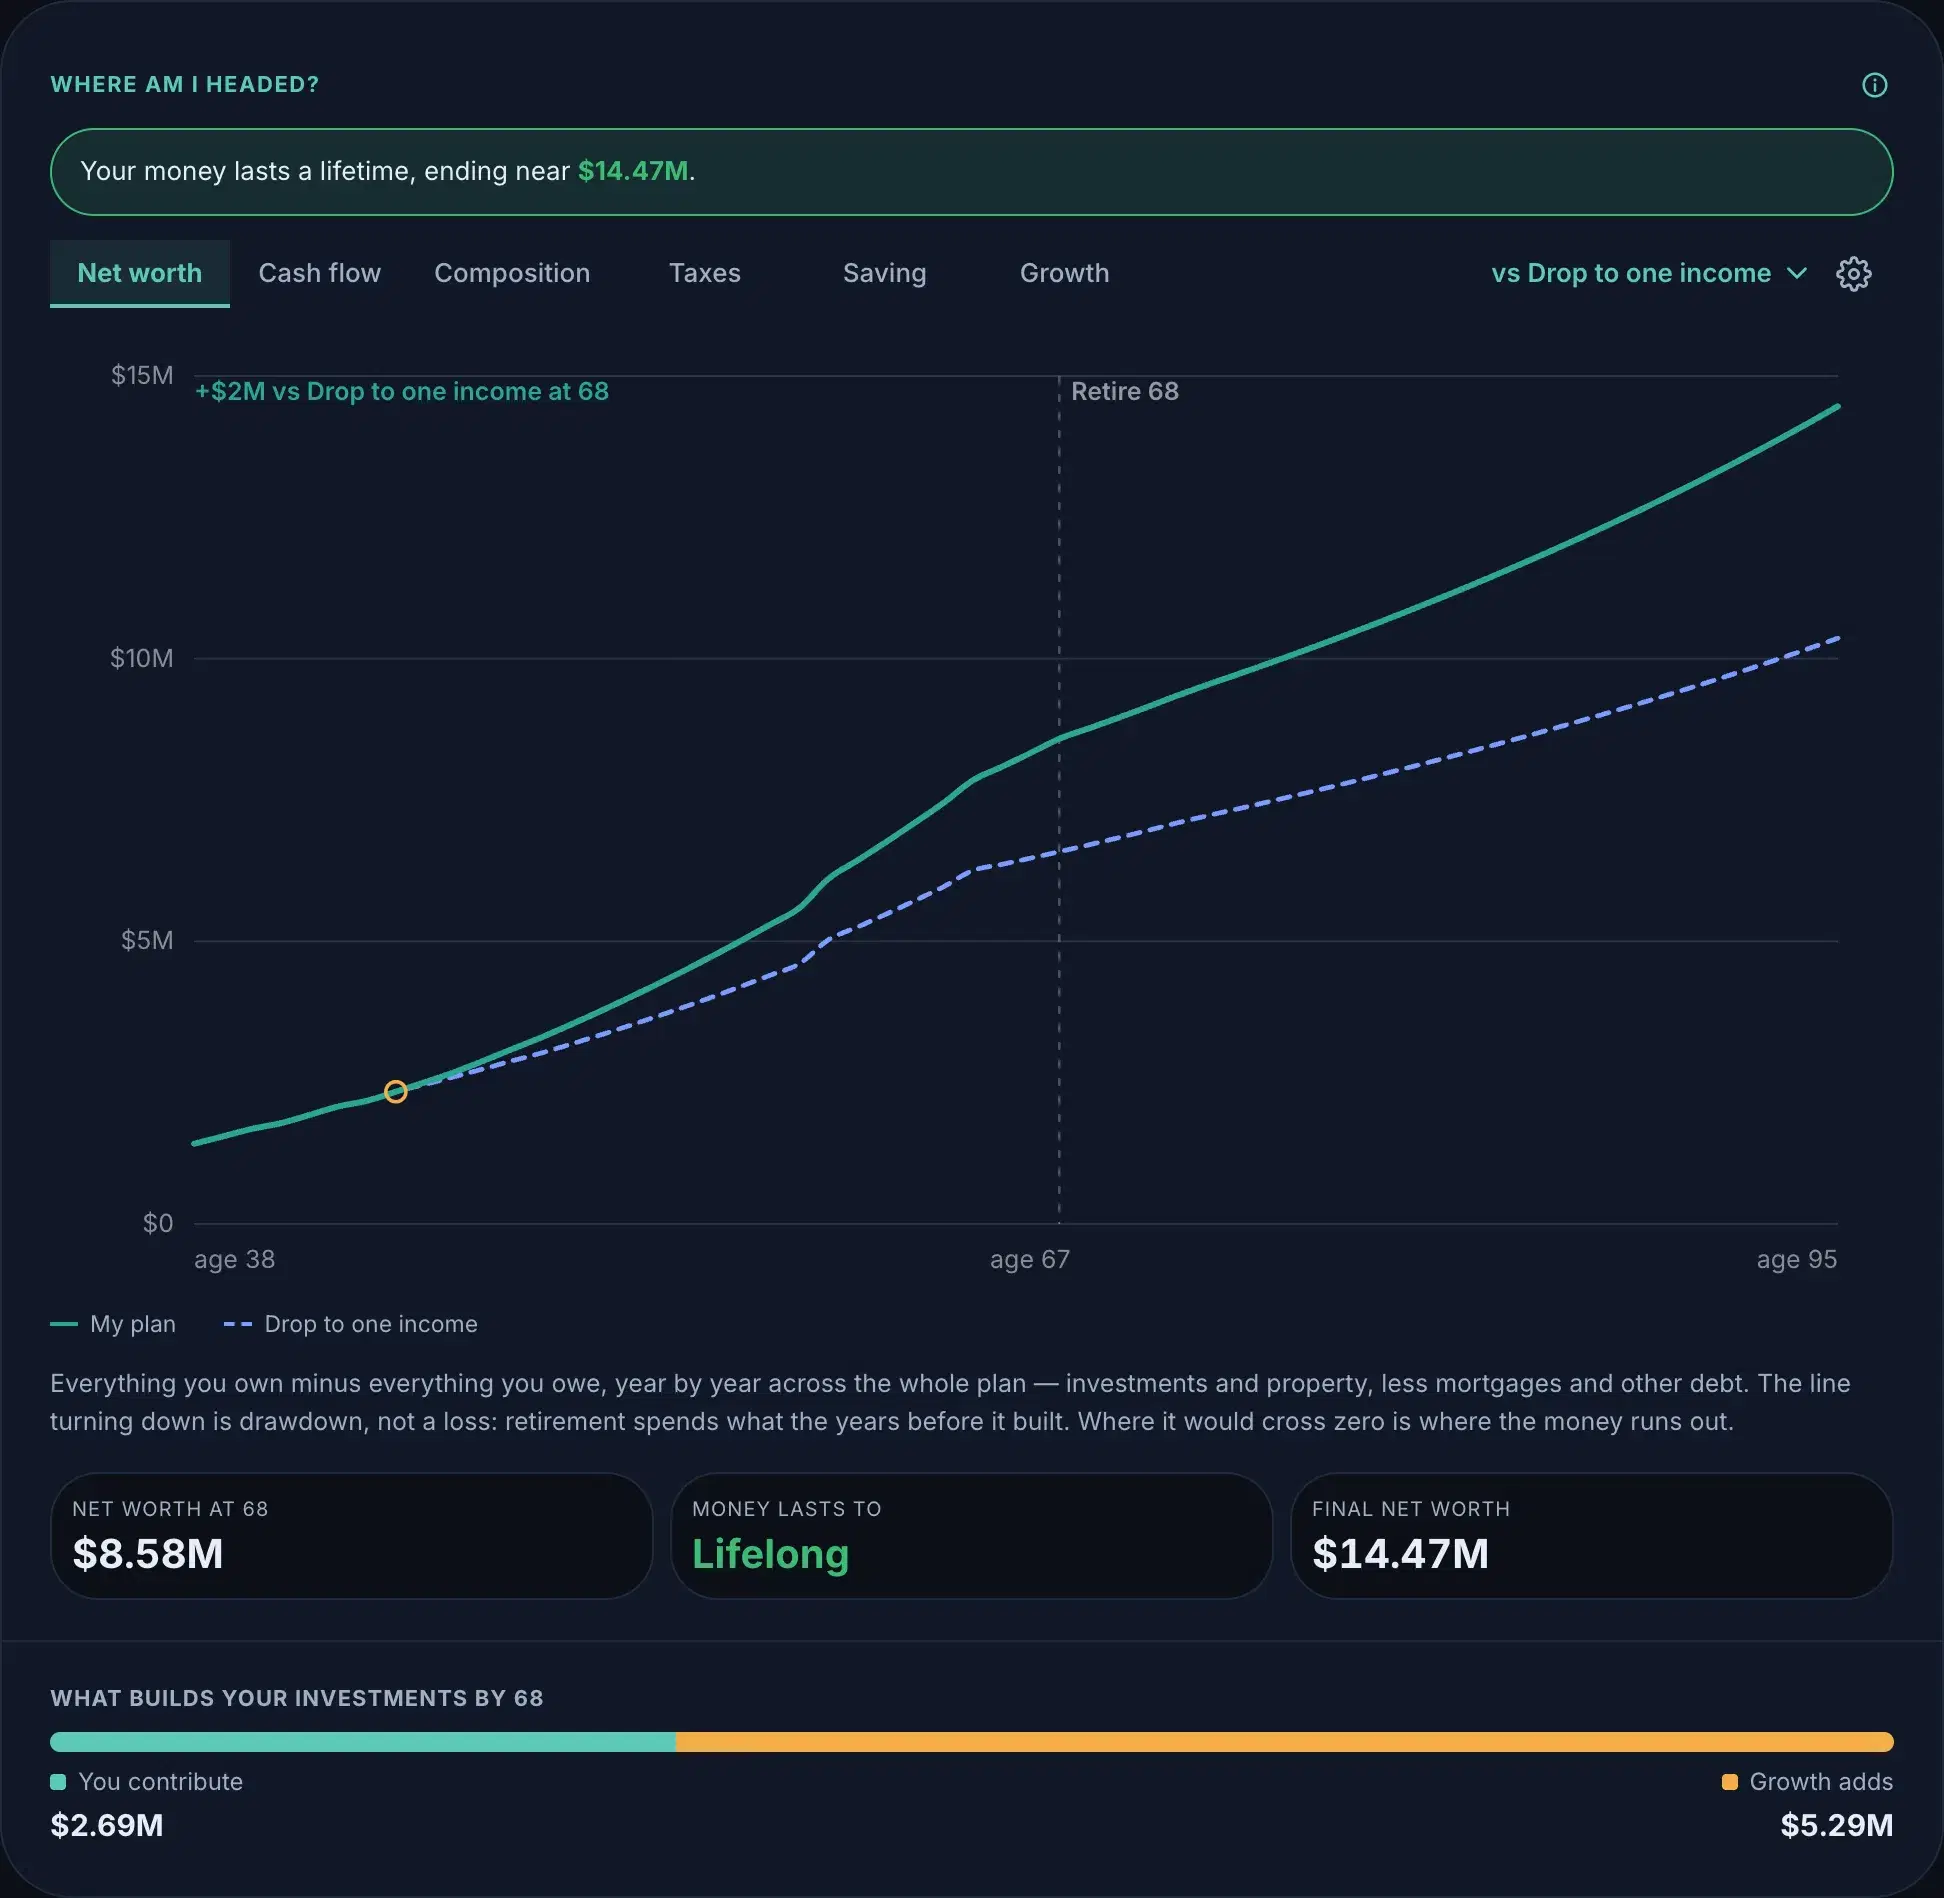Click the orange current-age marker on chart
1944x1898 pixels.
coord(396,1092)
